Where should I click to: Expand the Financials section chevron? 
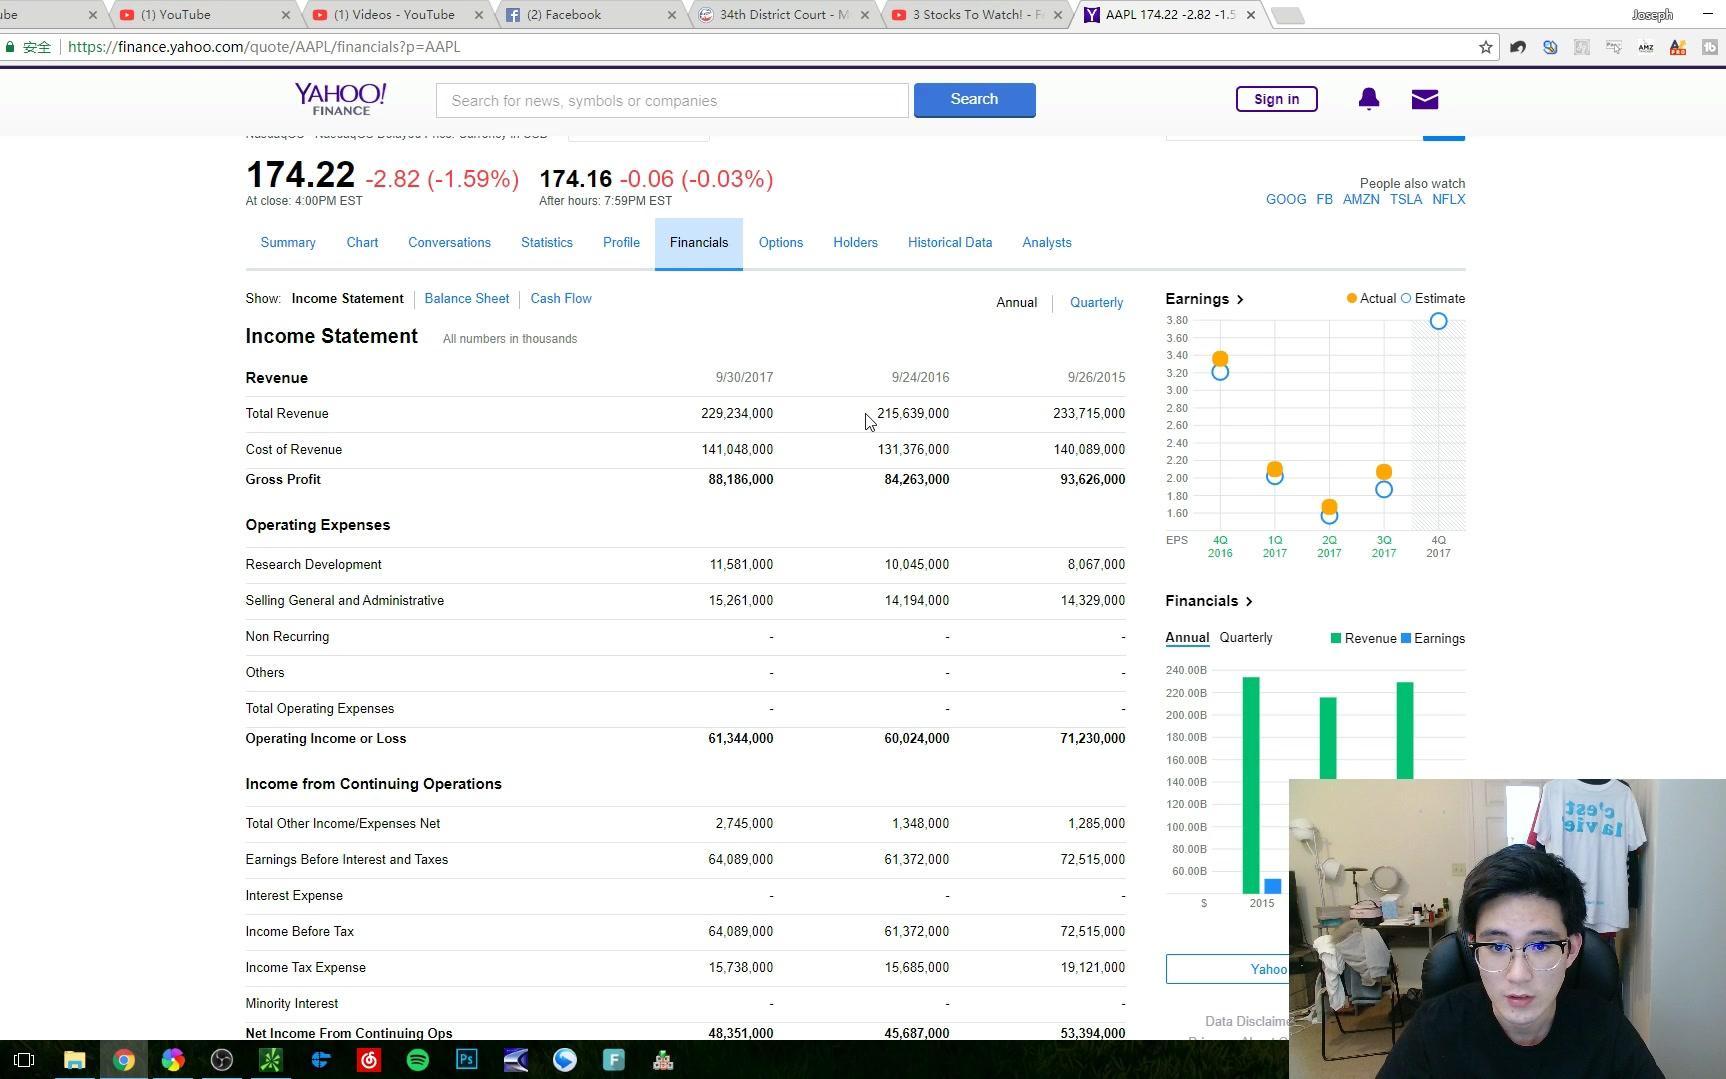pyautogui.click(x=1249, y=601)
